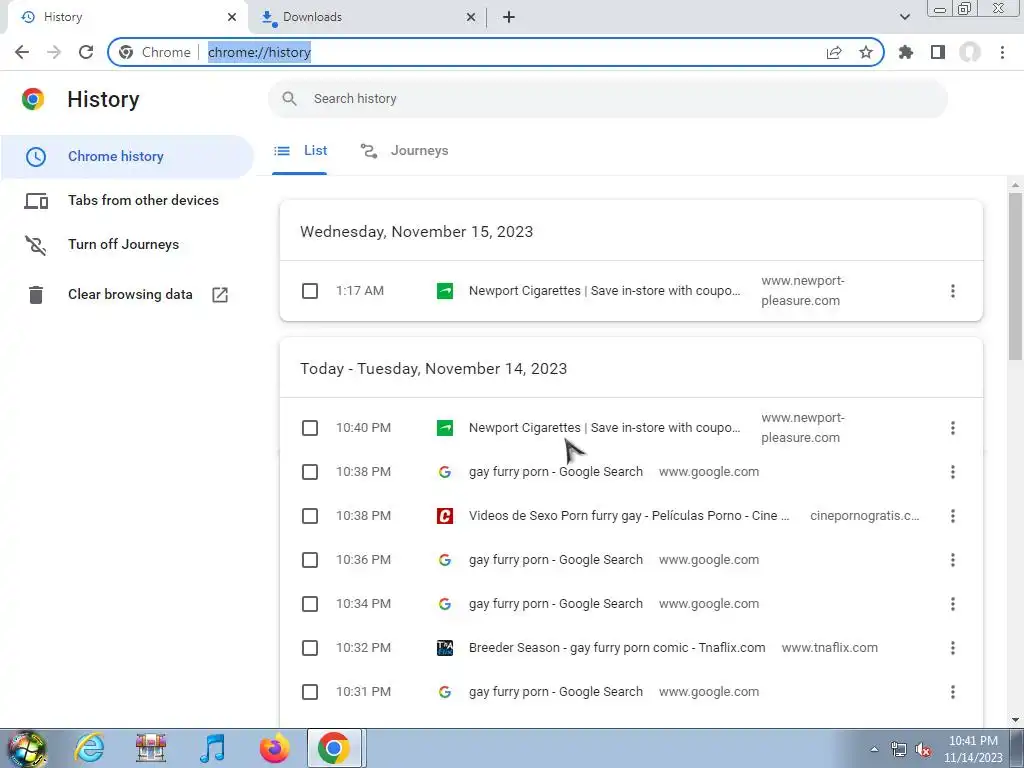Click the Search history field
Viewport: 1024px width, 768px height.
608,99
